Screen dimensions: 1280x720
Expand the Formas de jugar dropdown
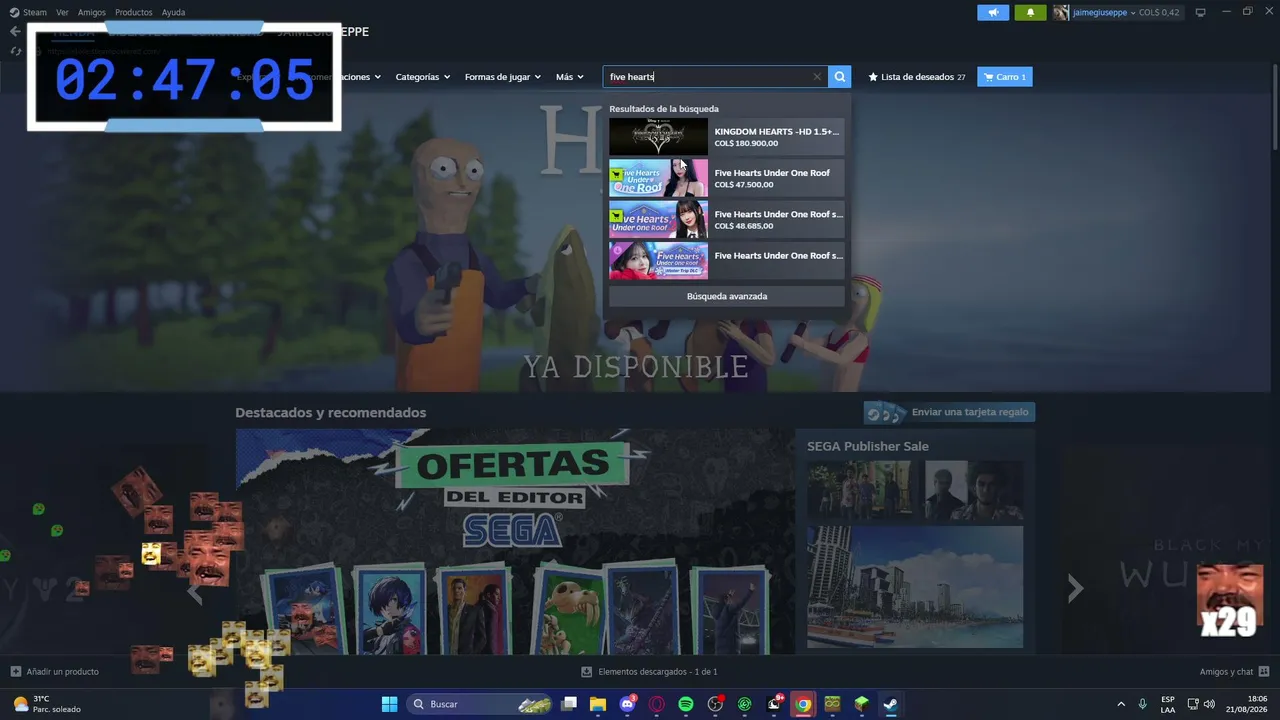point(503,77)
